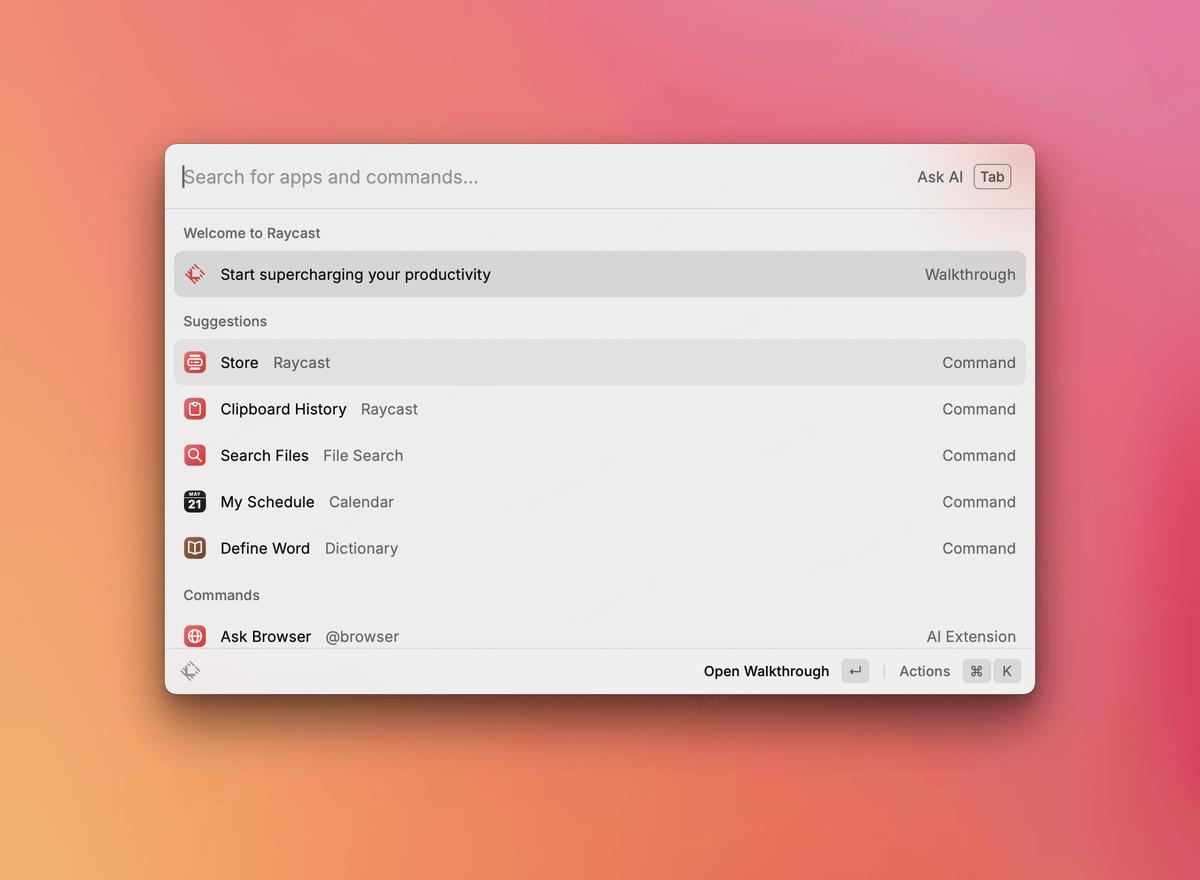Choose the Ask Browser extension title
Screen dimensions: 1200x880
pyautogui.click(x=265, y=636)
